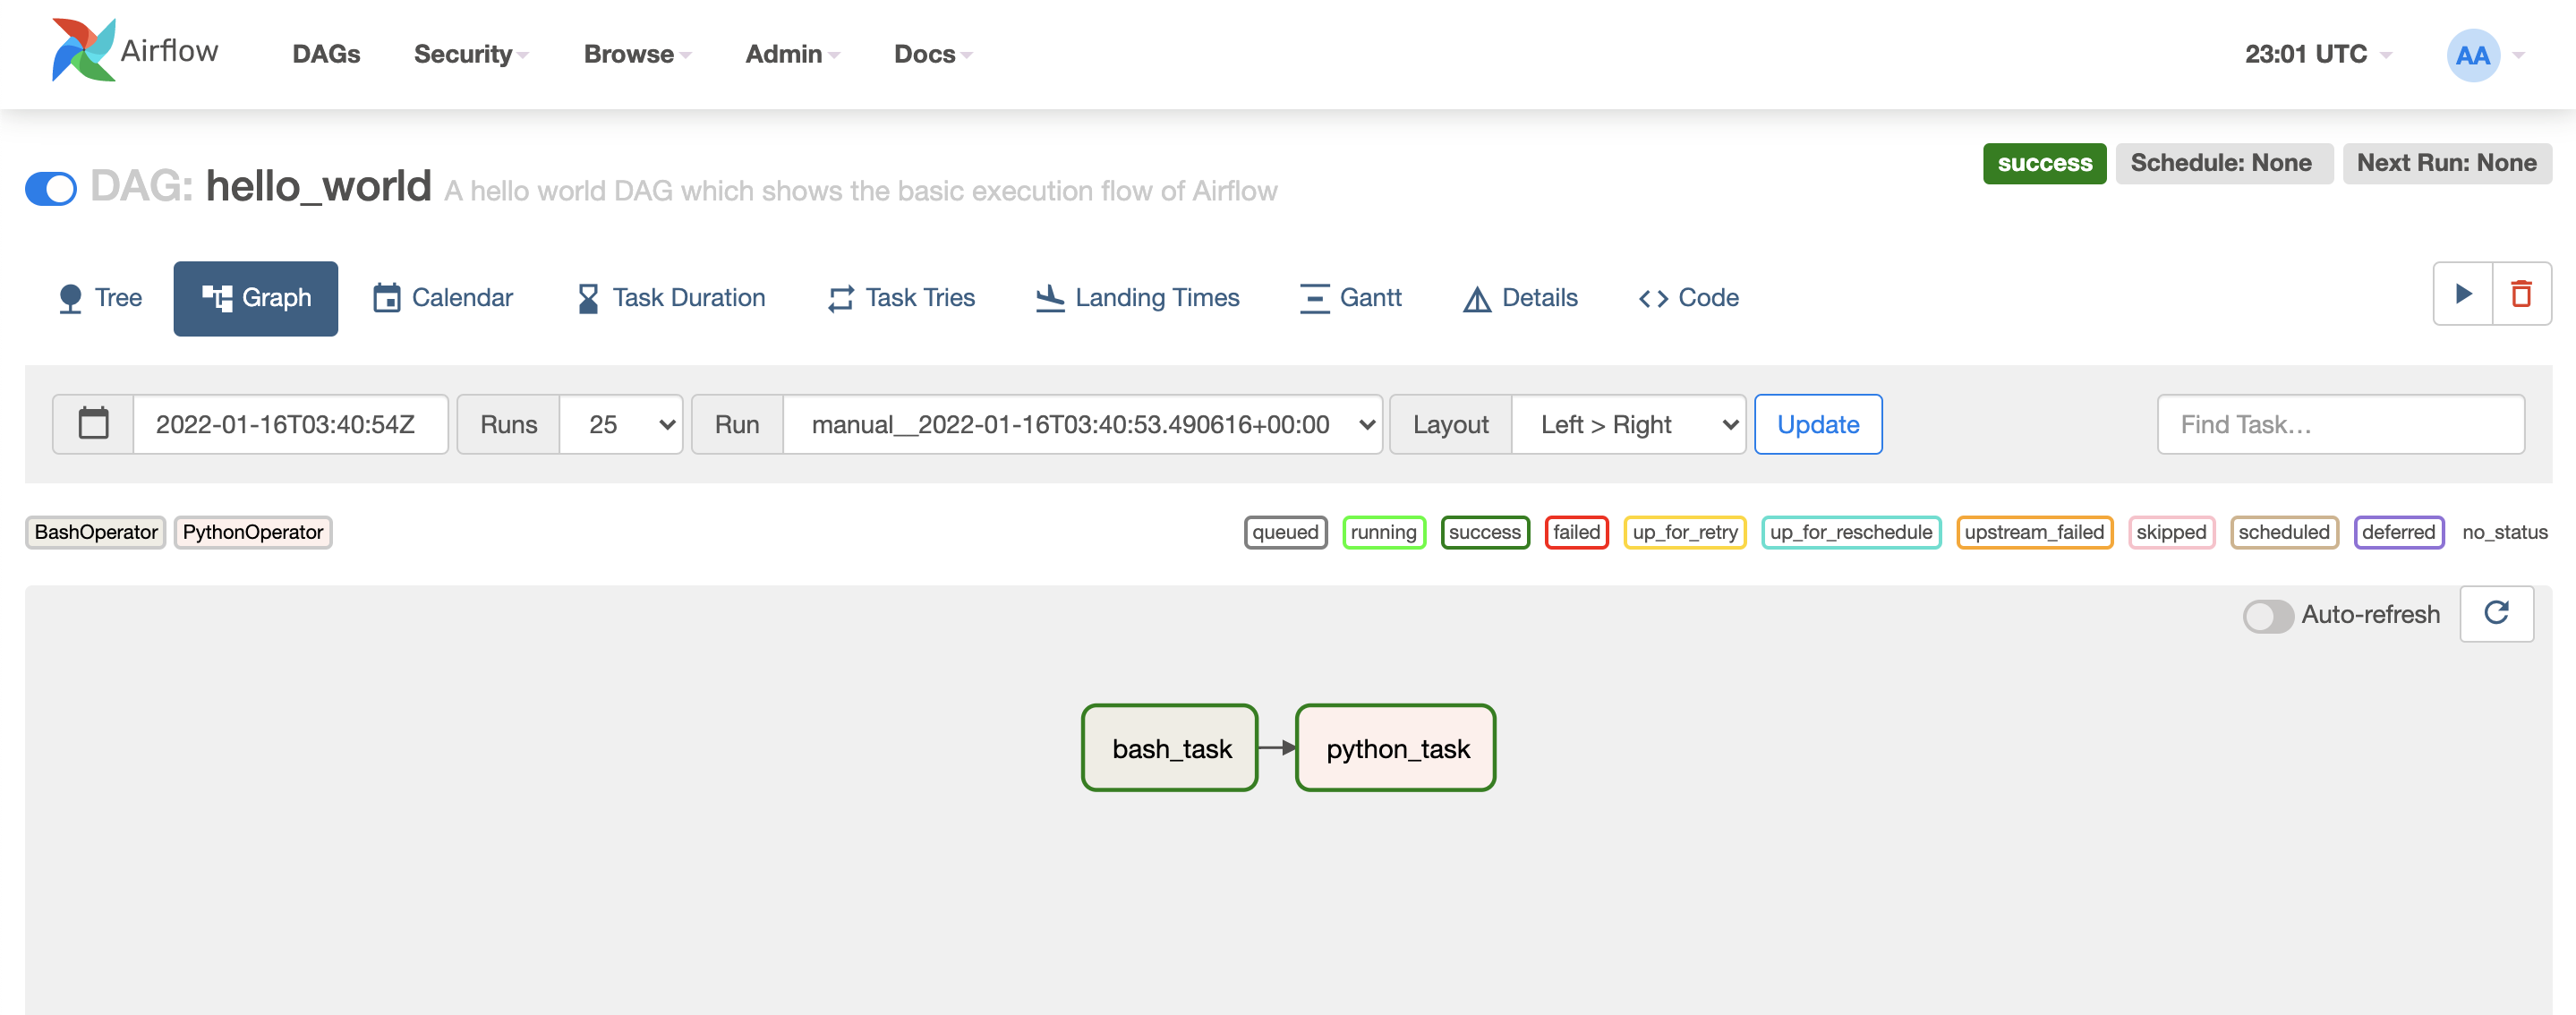Click the refresh graph icon button
This screenshot has height=1015, width=2576.
(x=2496, y=613)
